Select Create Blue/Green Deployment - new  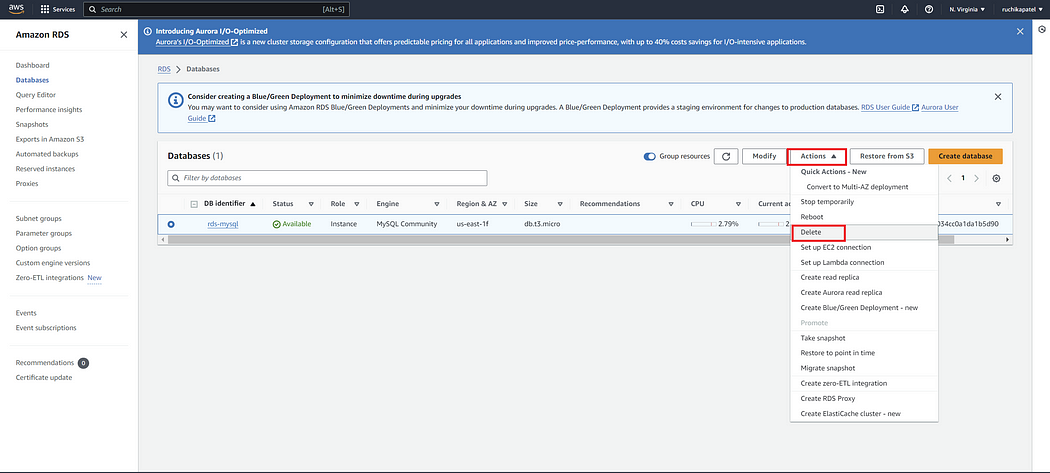pyautogui.click(x=864, y=308)
